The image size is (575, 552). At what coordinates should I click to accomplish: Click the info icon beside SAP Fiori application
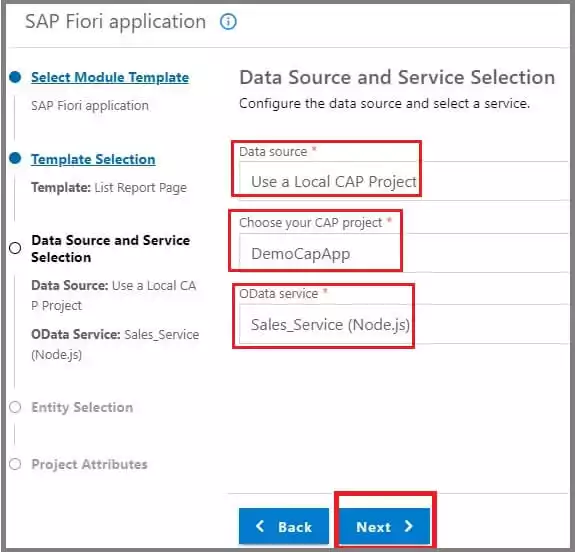228,22
